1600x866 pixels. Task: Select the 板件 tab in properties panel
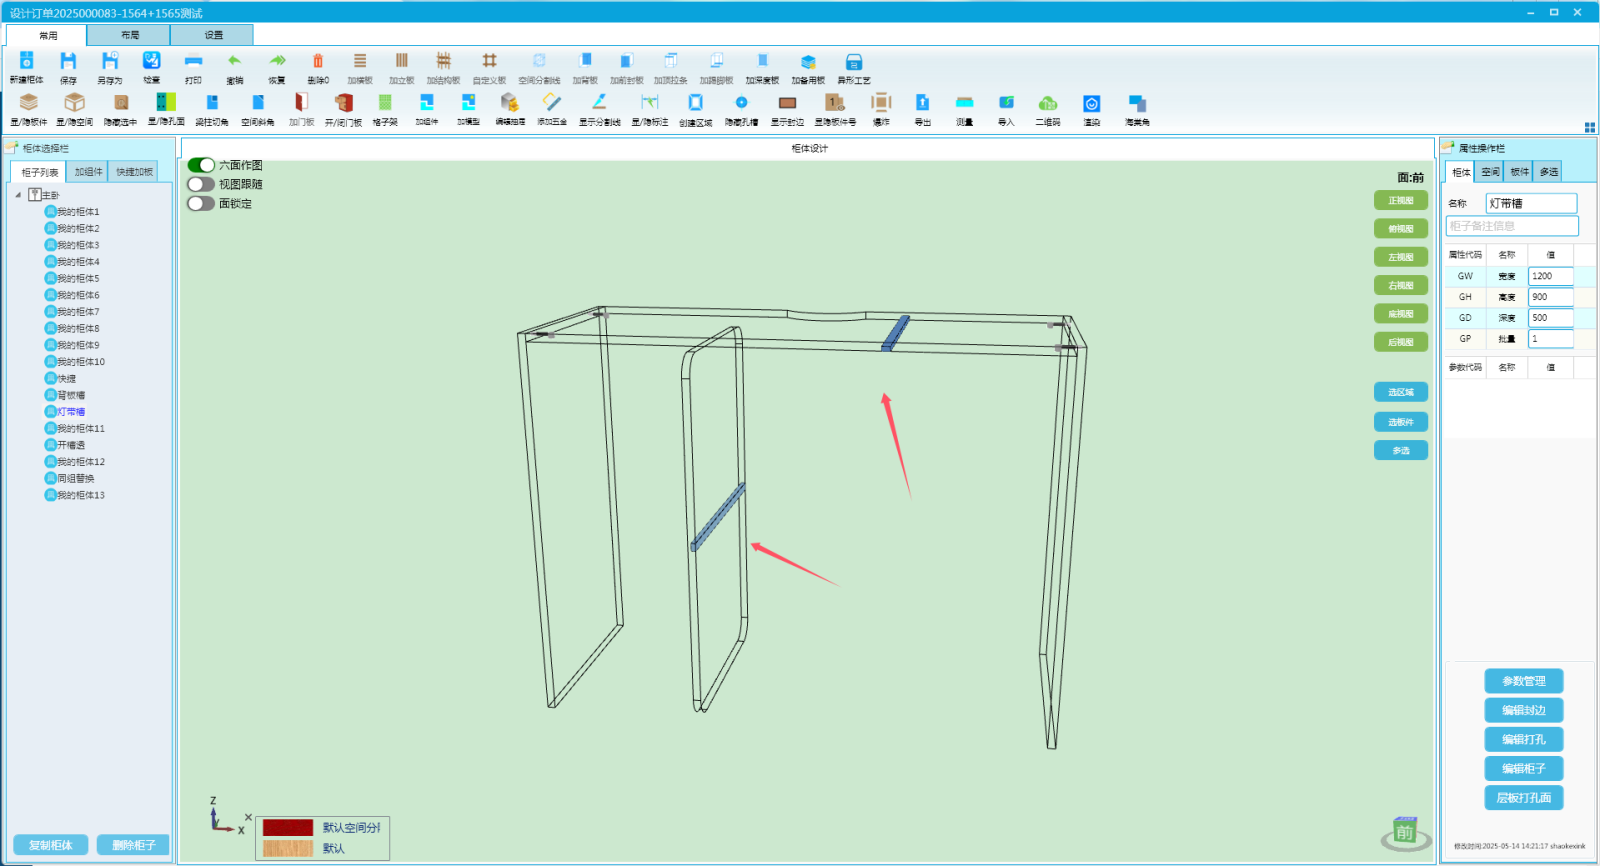click(1519, 172)
